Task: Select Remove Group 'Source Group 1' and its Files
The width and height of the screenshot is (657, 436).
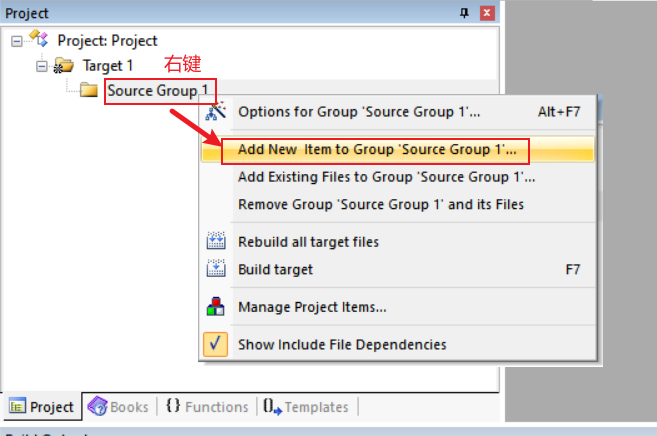Action: pos(380,204)
